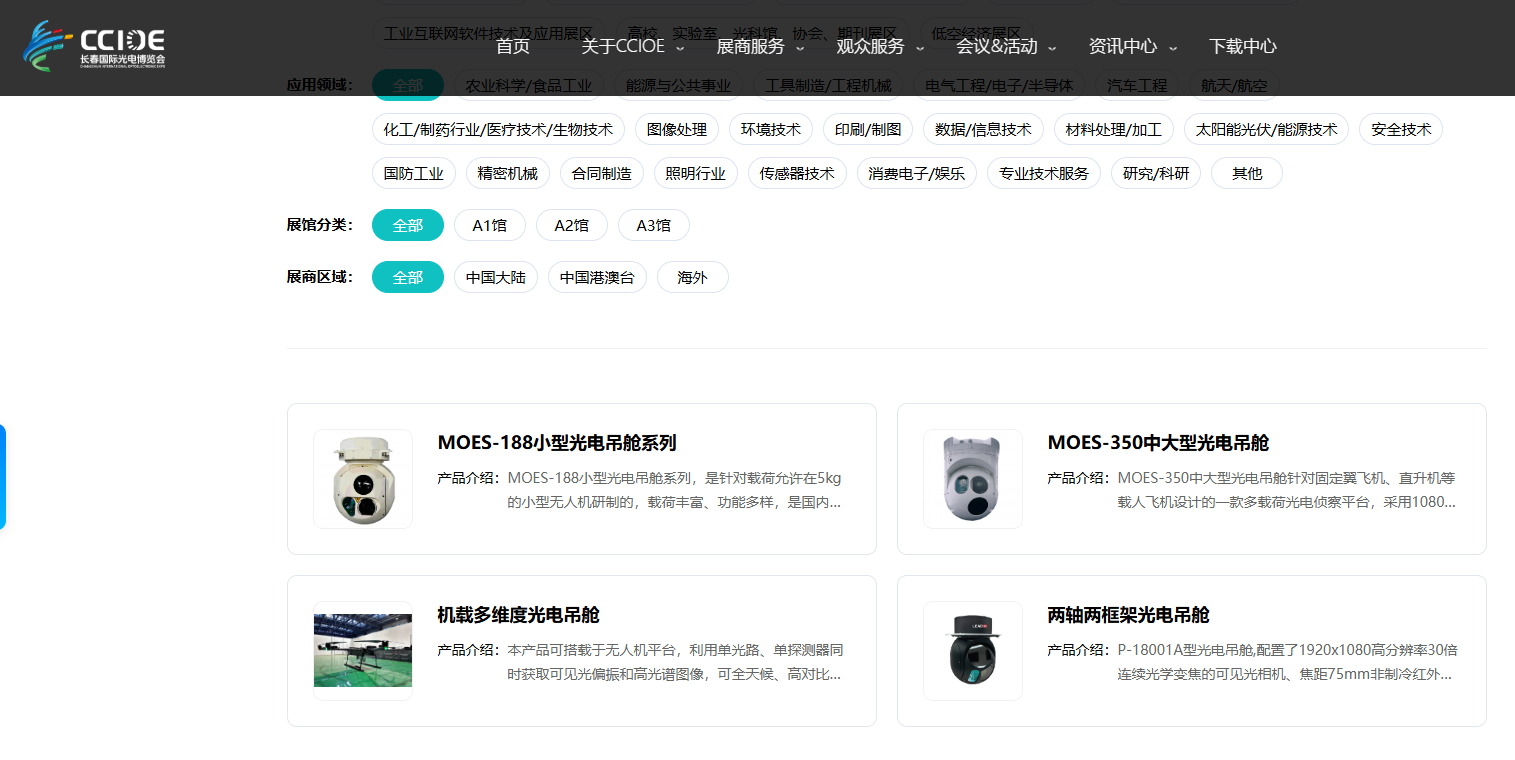Select 中国大陆 exhibitor region filter

tap(496, 277)
